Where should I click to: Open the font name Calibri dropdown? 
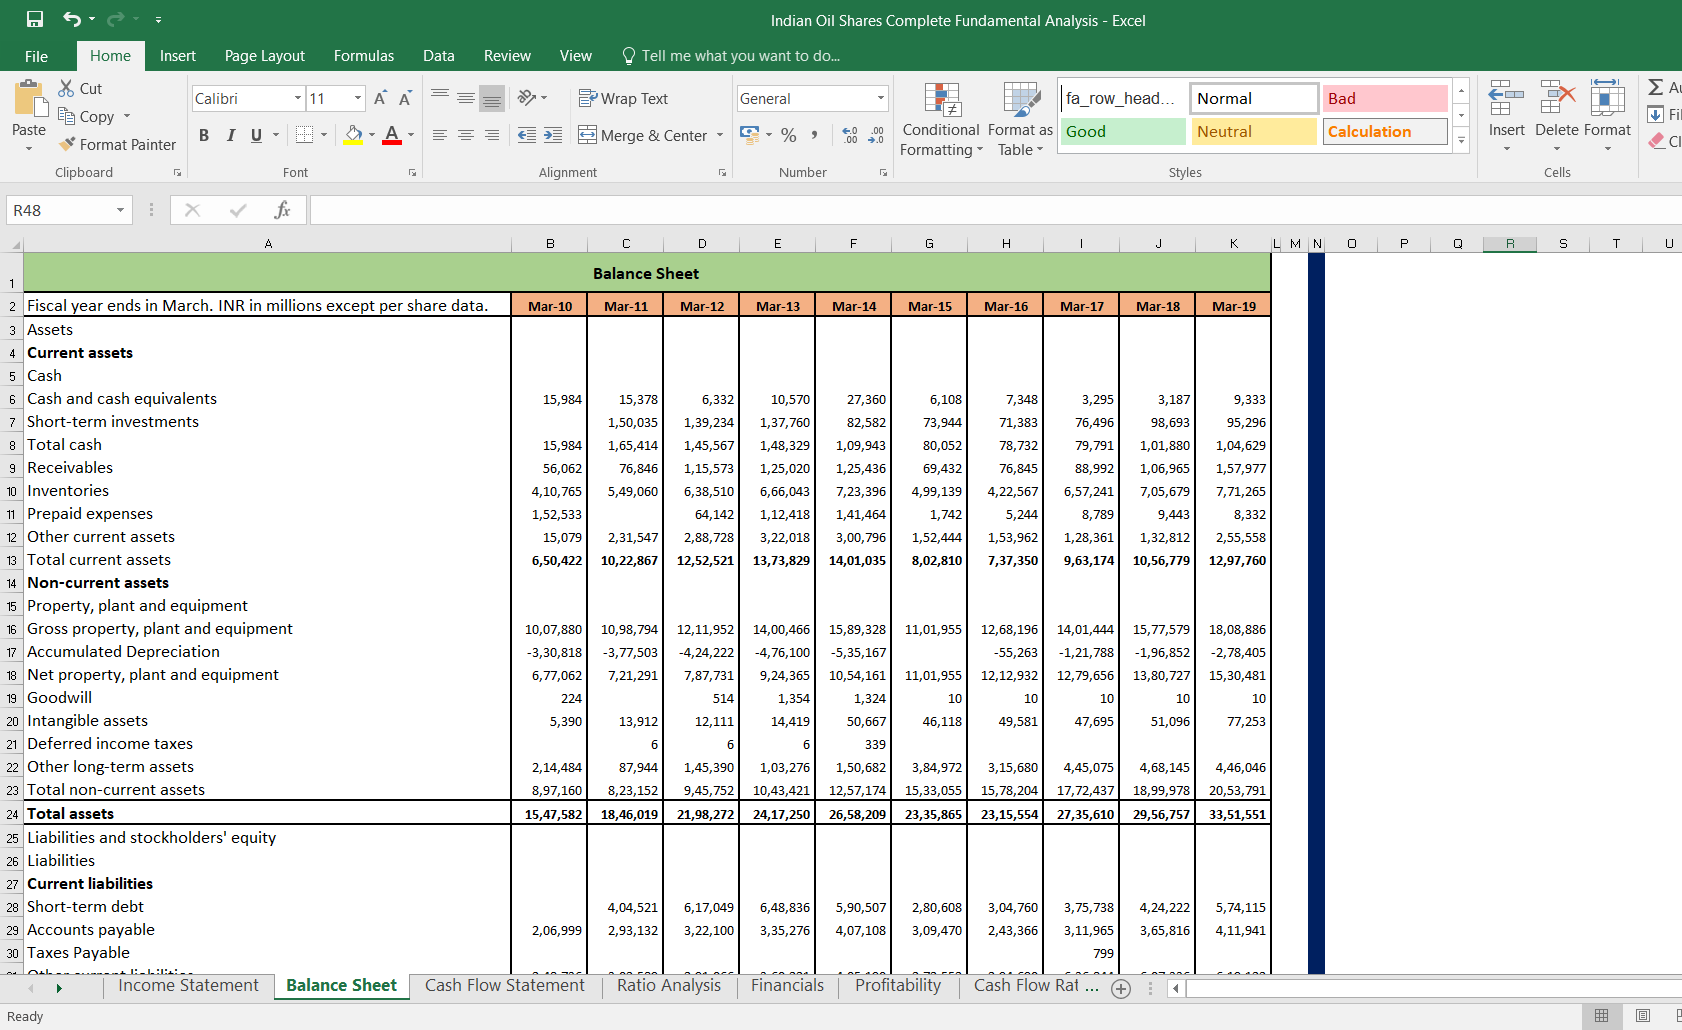[298, 98]
